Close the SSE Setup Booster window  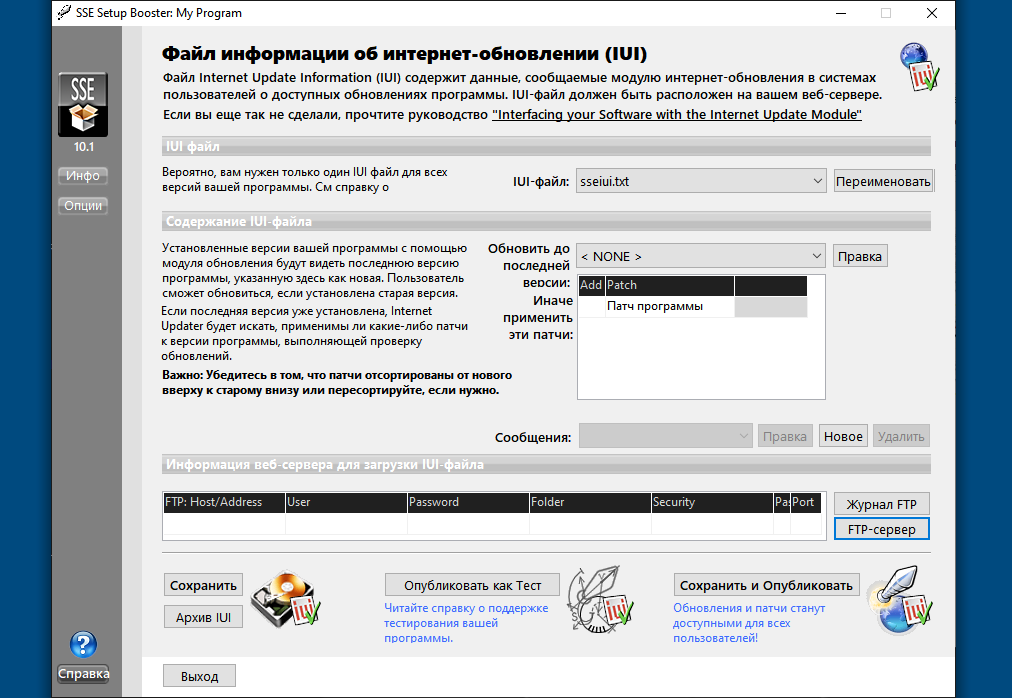point(931,13)
